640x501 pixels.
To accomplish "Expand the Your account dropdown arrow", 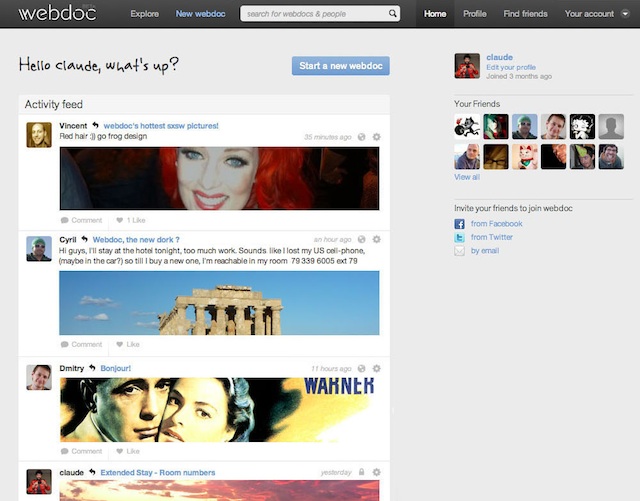I will click(x=625, y=14).
